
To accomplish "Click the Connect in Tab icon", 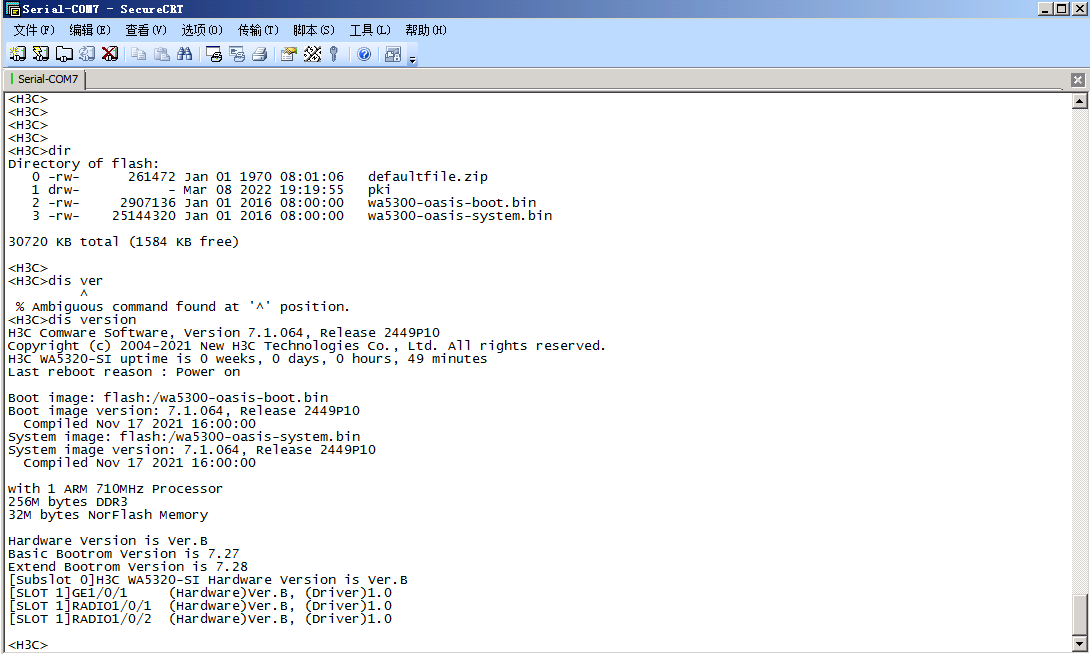I will pyautogui.click(x=64, y=54).
